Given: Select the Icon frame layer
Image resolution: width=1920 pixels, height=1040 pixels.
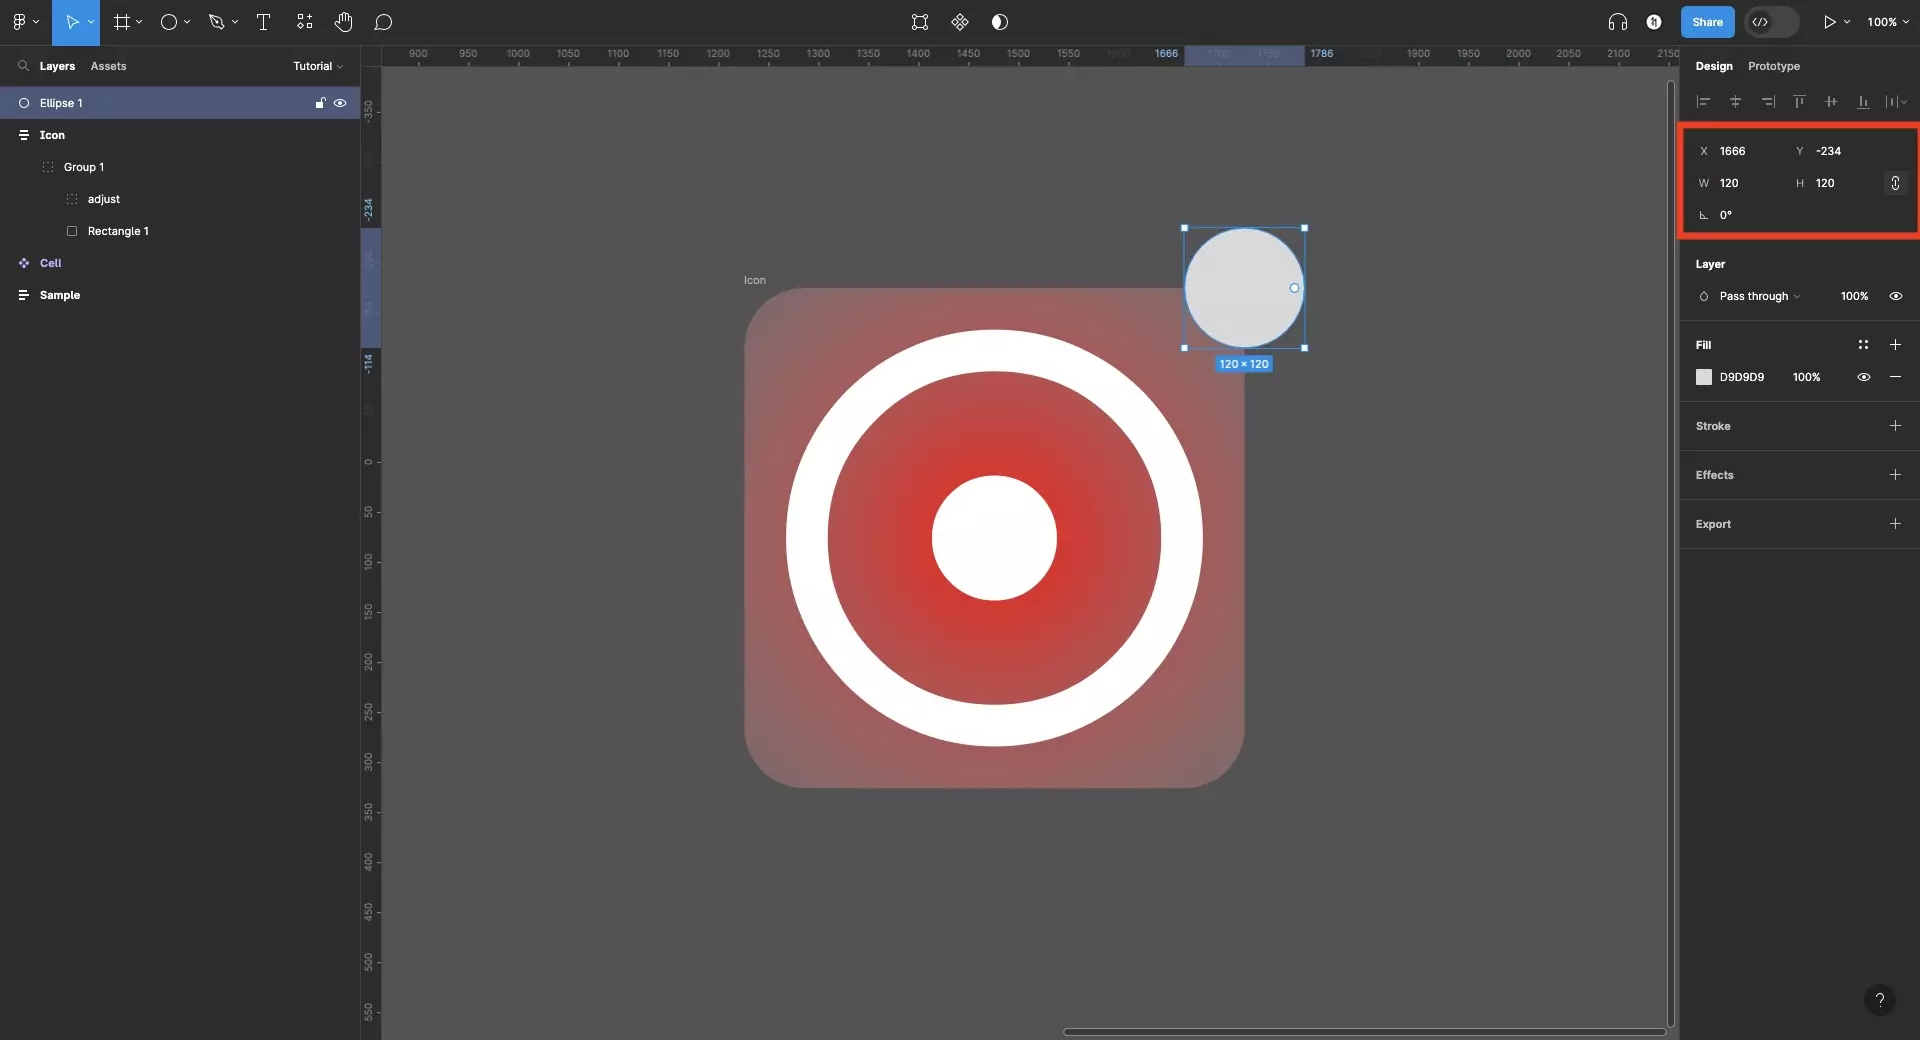Looking at the screenshot, I should (x=180, y=135).
